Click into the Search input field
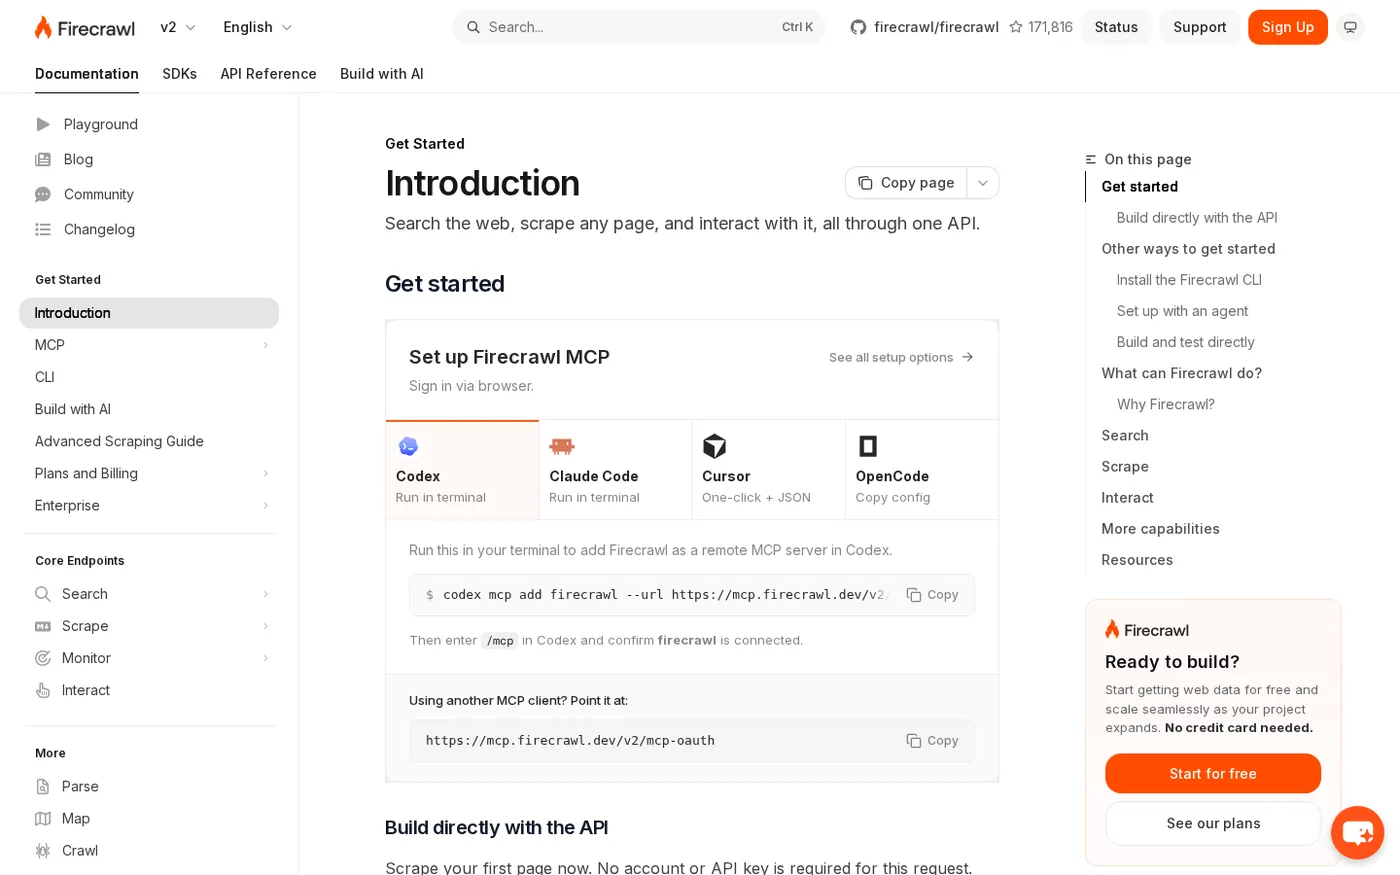Screen dimensions: 1400x875 pos(639,27)
